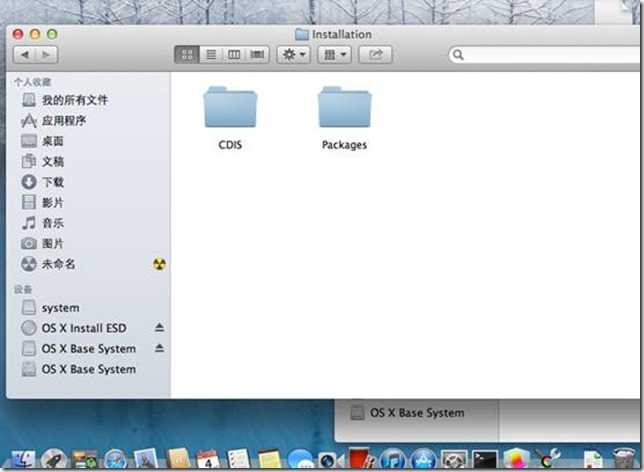Switch to icon view
Viewport: 644px width, 472px height.
tap(187, 55)
